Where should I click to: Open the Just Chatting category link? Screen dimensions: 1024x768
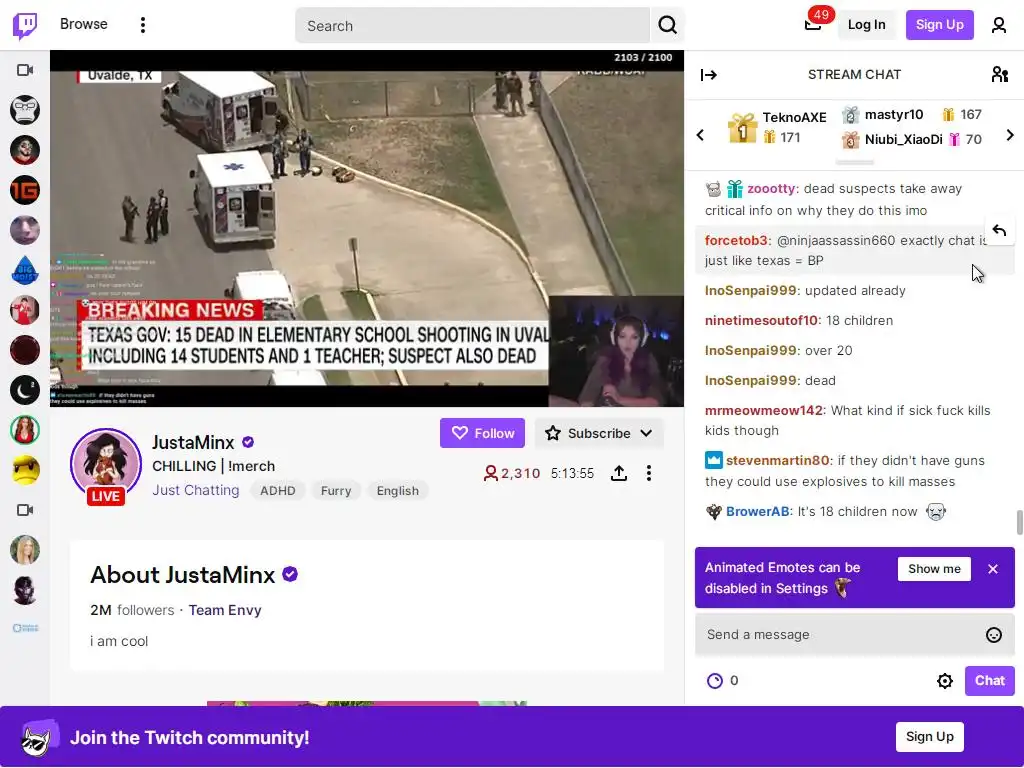pyautogui.click(x=196, y=490)
